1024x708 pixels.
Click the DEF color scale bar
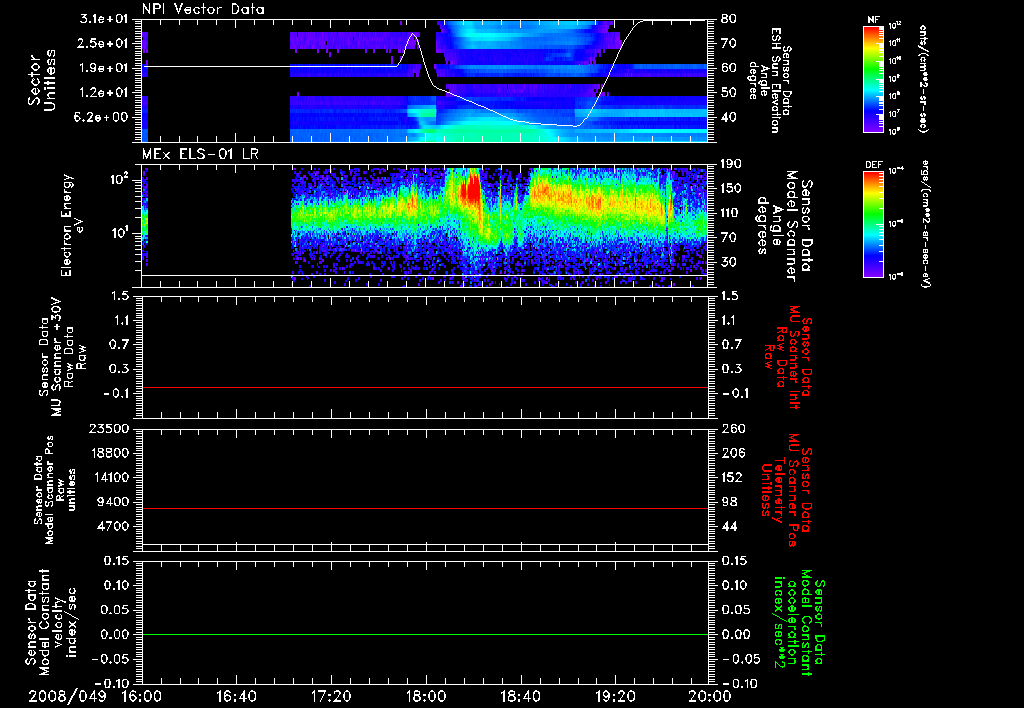coord(873,224)
